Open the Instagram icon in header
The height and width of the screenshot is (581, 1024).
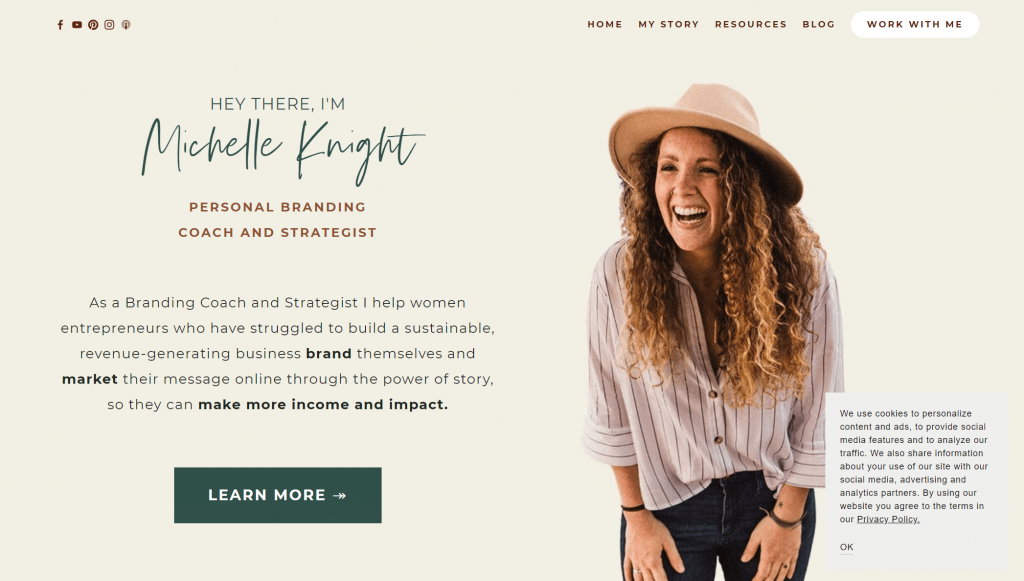tap(110, 25)
